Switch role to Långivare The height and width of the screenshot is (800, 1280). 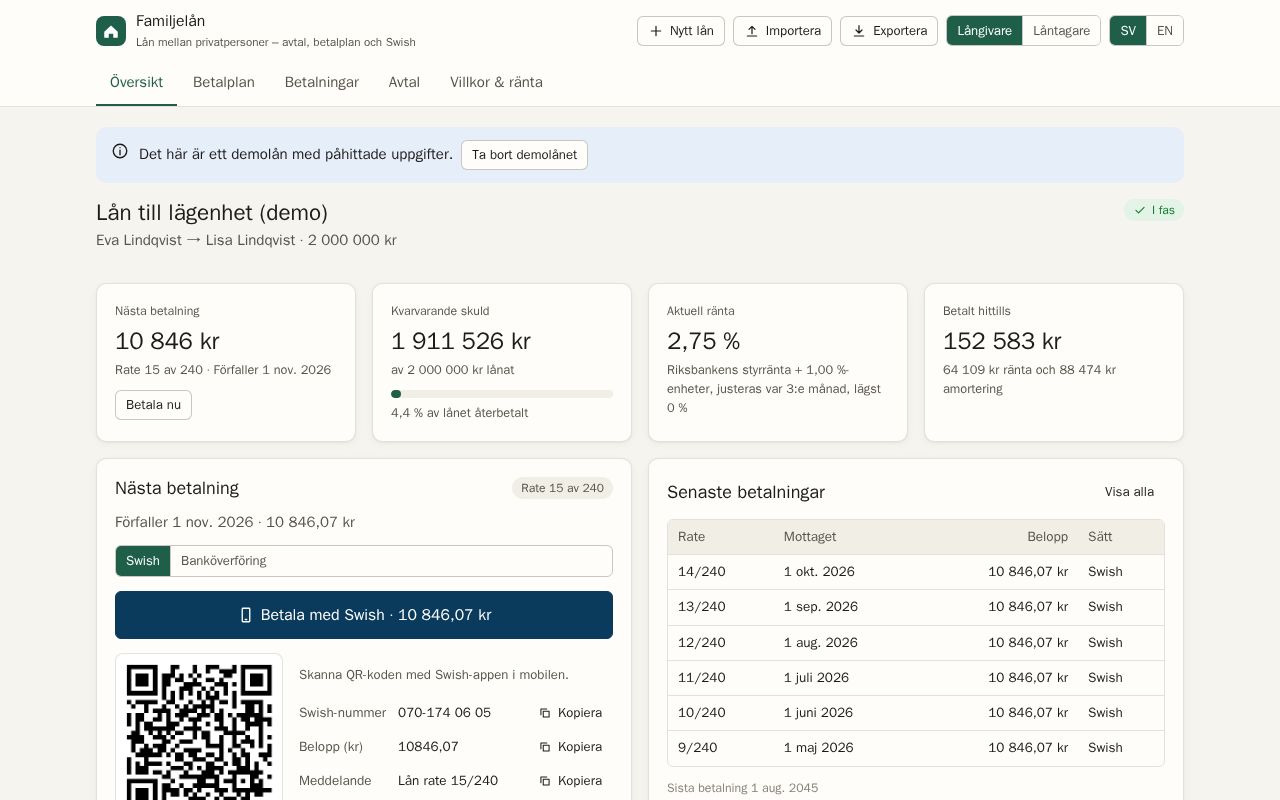point(984,31)
